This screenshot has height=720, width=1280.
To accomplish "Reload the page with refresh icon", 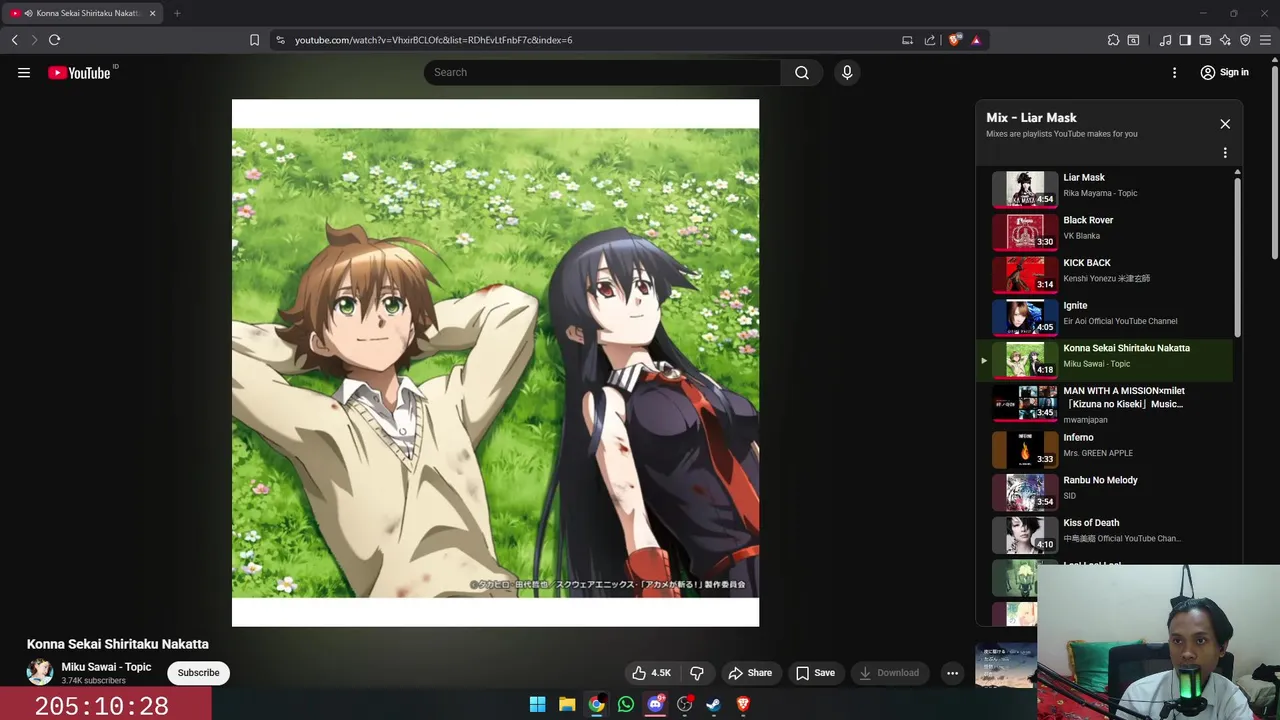I will (x=55, y=40).
